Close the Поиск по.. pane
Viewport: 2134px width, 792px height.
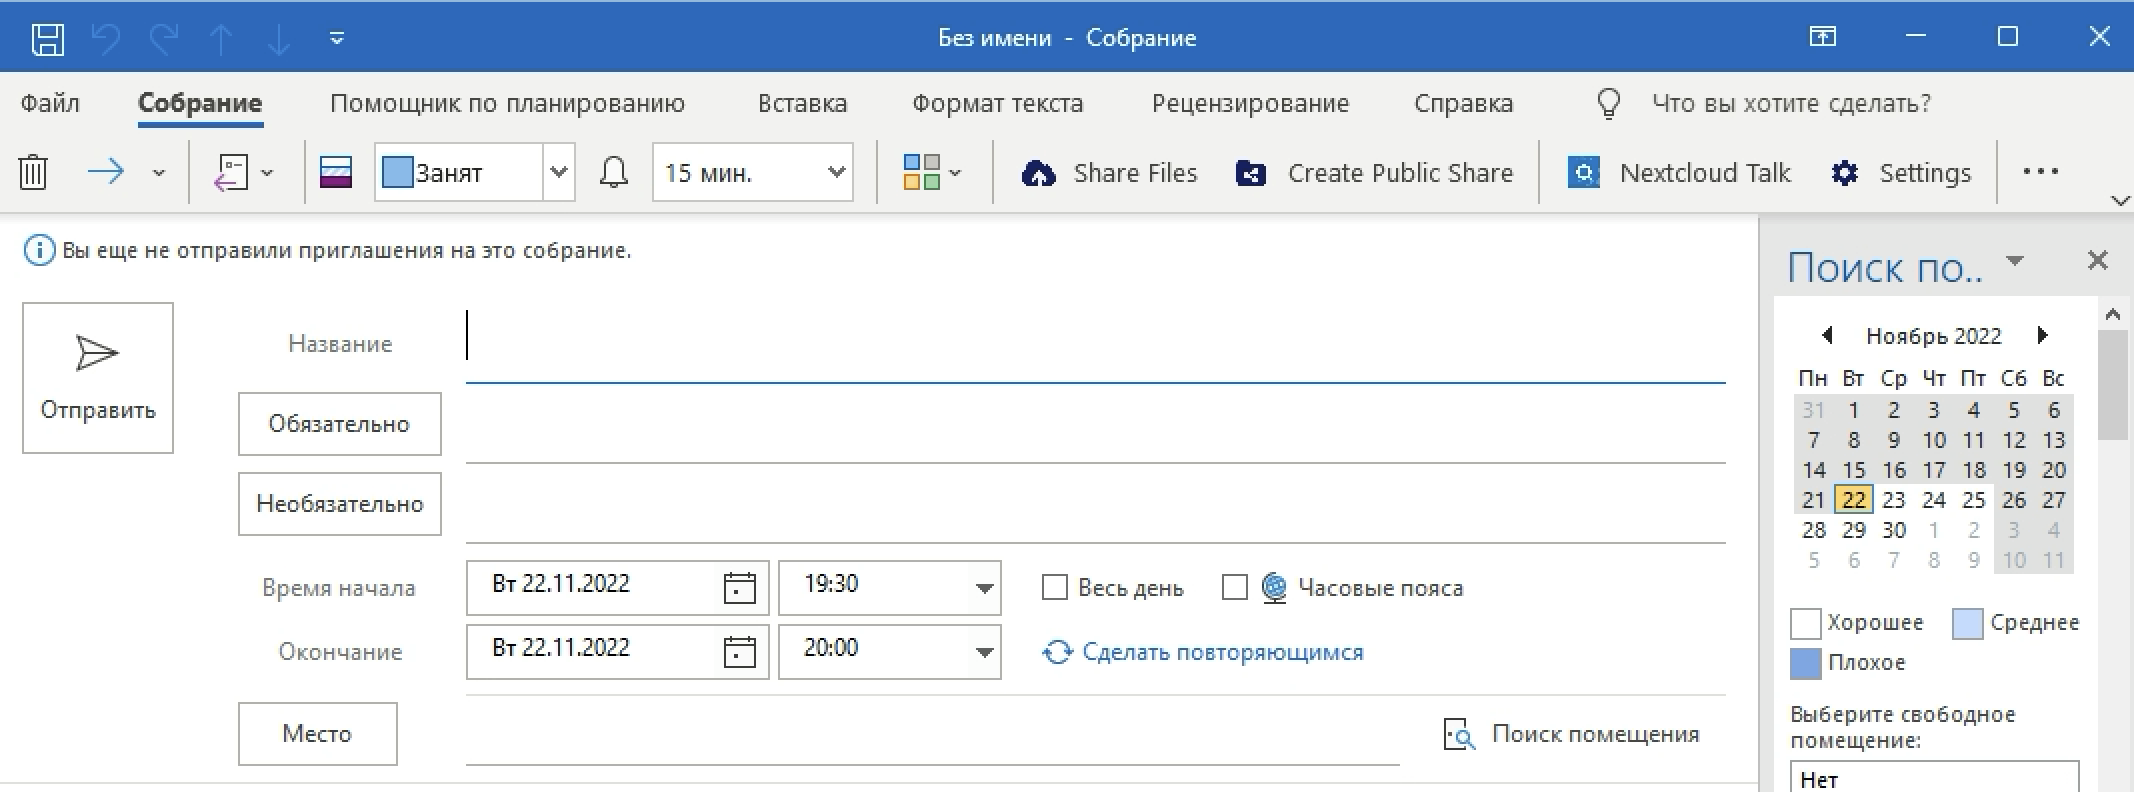(2098, 261)
